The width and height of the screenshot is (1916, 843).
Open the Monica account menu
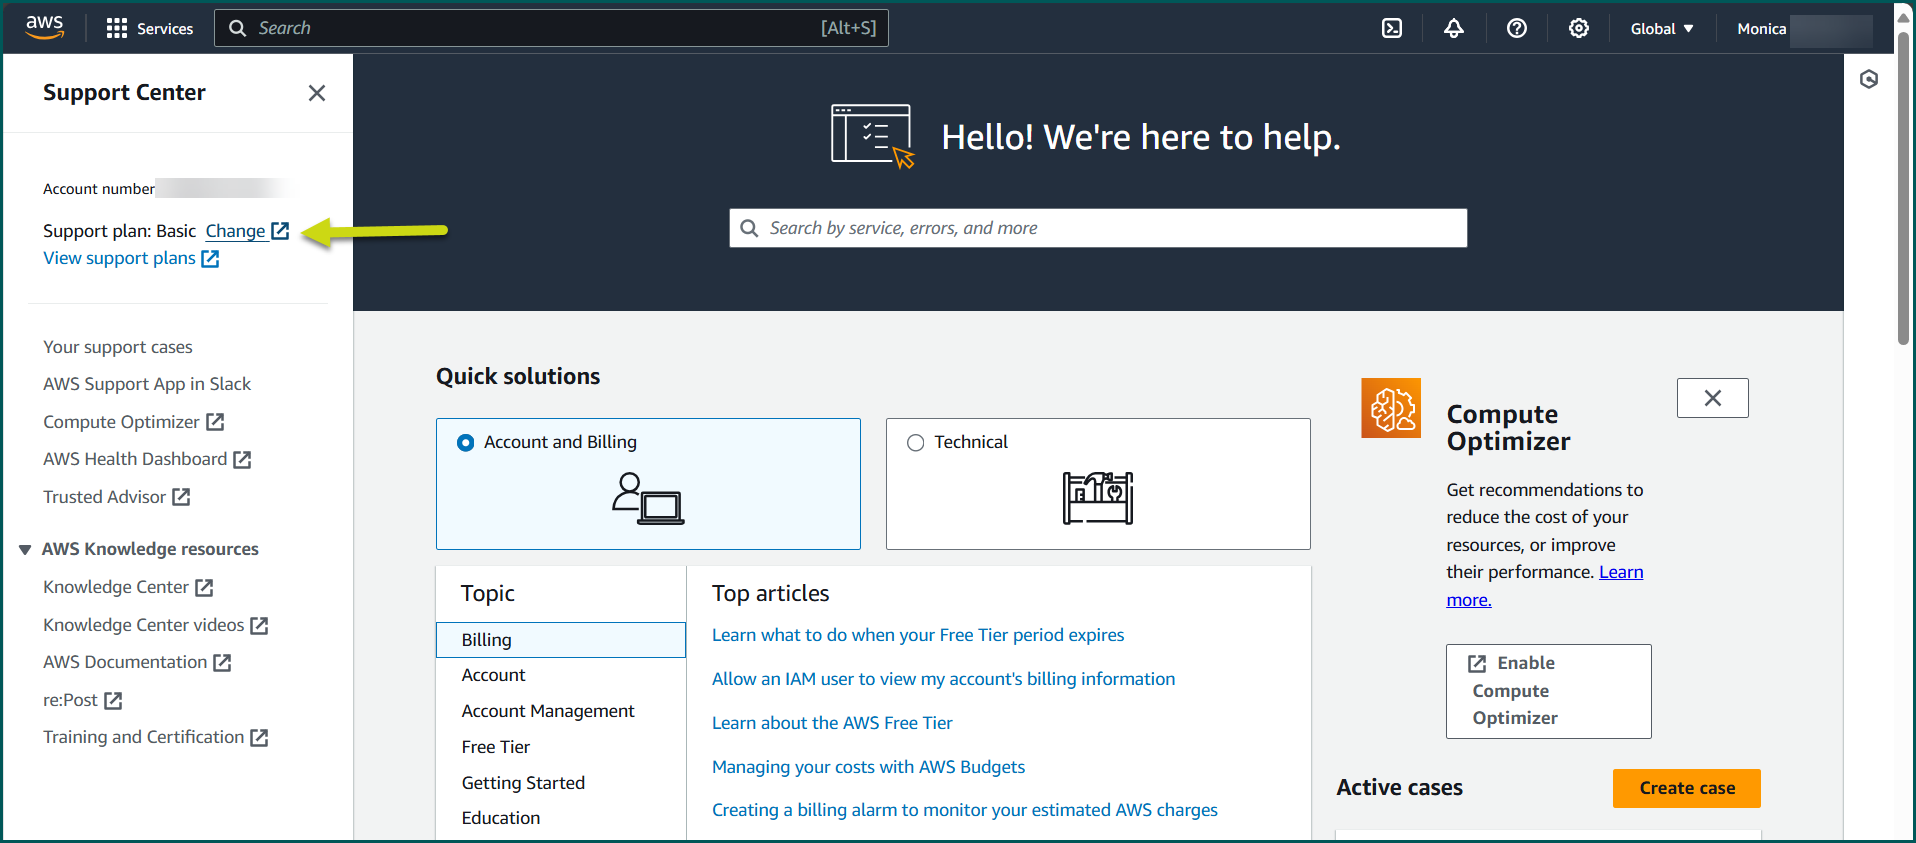[x=1804, y=29]
